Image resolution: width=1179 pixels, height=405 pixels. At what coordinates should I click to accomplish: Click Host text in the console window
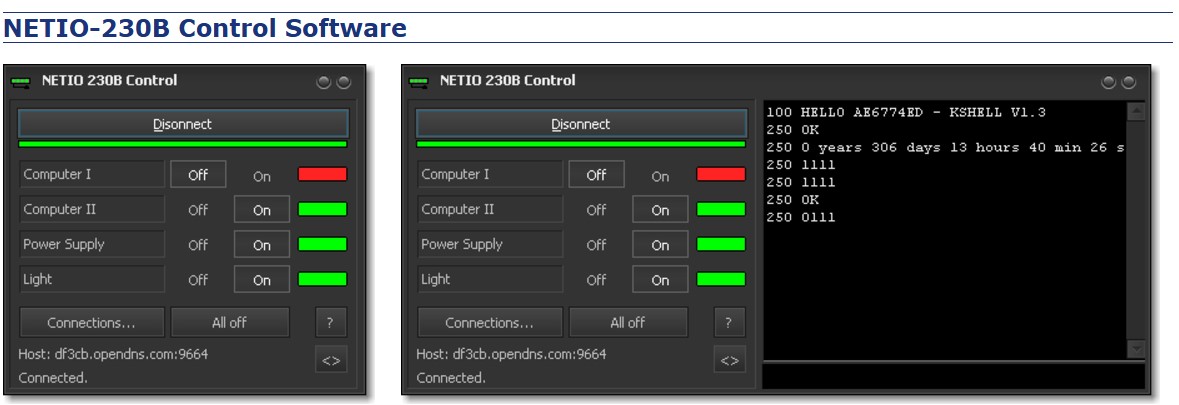pyautogui.click(x=511, y=354)
